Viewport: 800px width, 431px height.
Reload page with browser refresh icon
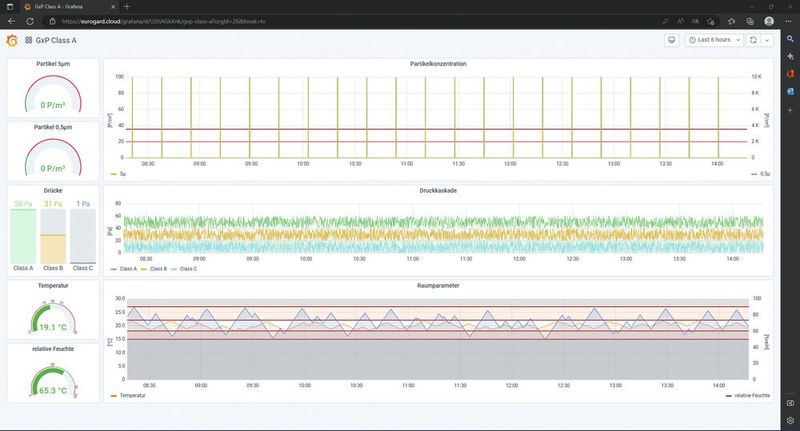[x=30, y=21]
